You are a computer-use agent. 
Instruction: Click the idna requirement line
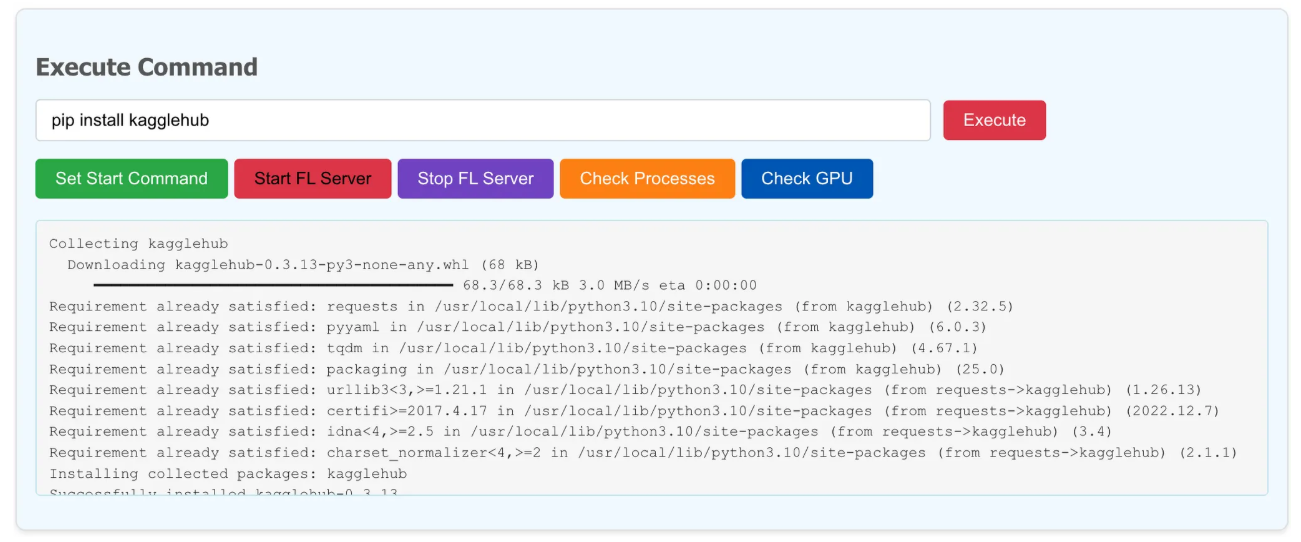(x=580, y=432)
